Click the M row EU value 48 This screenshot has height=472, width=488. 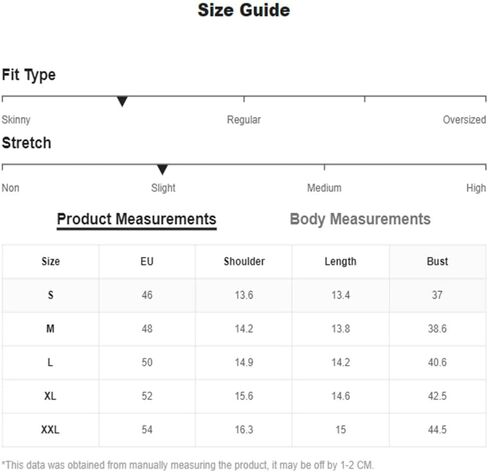point(147,329)
